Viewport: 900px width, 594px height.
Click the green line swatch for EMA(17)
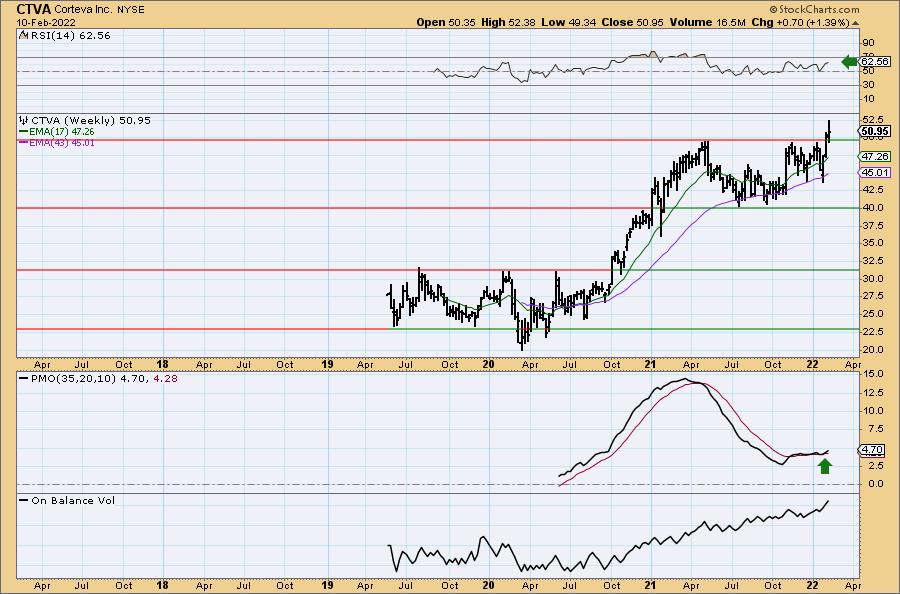[24, 131]
